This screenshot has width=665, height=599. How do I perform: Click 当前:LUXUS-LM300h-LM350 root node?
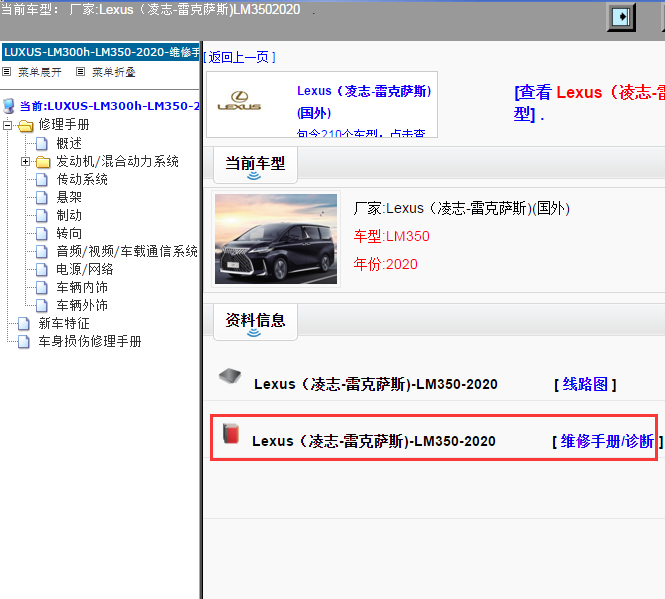109,106
